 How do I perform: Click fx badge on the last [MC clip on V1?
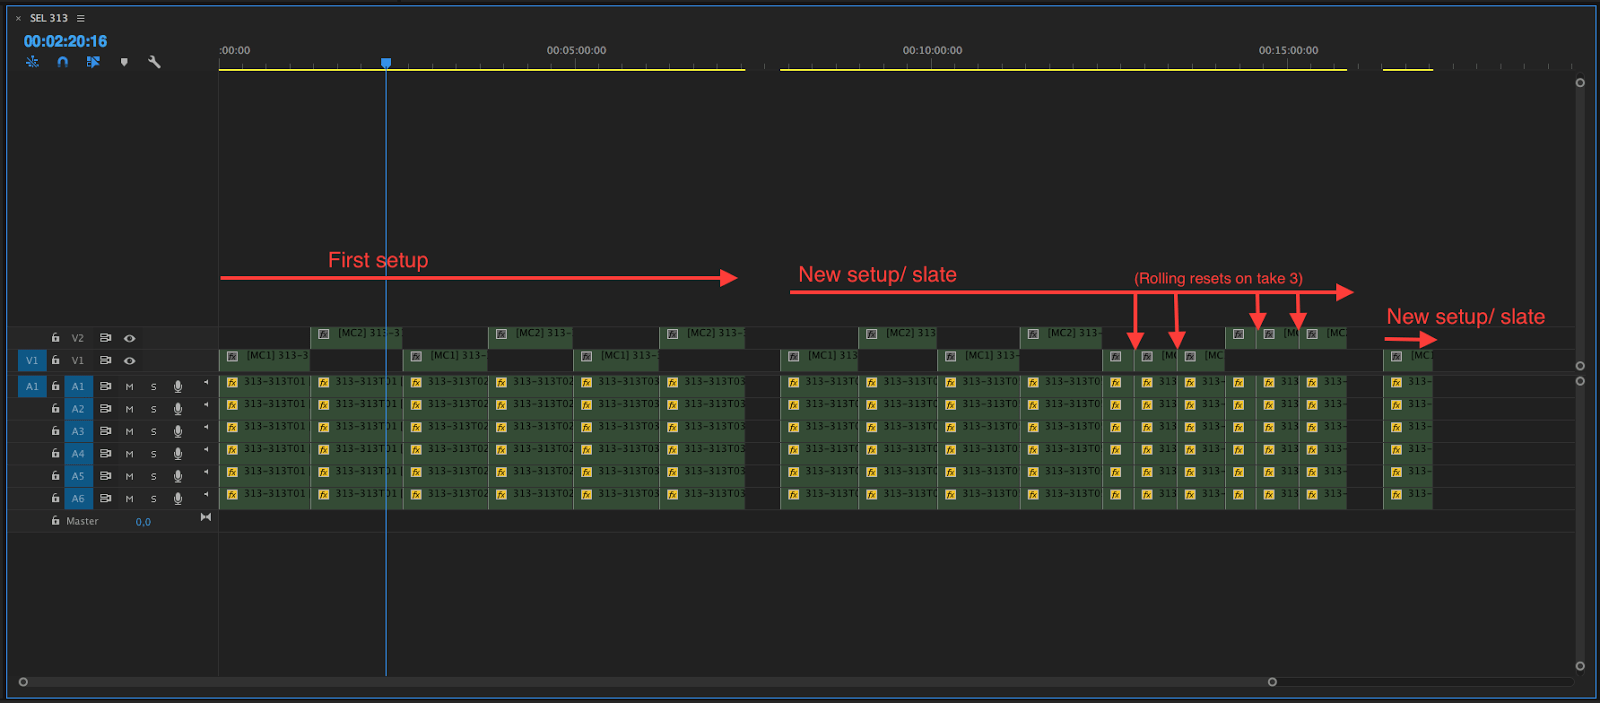coord(1396,357)
